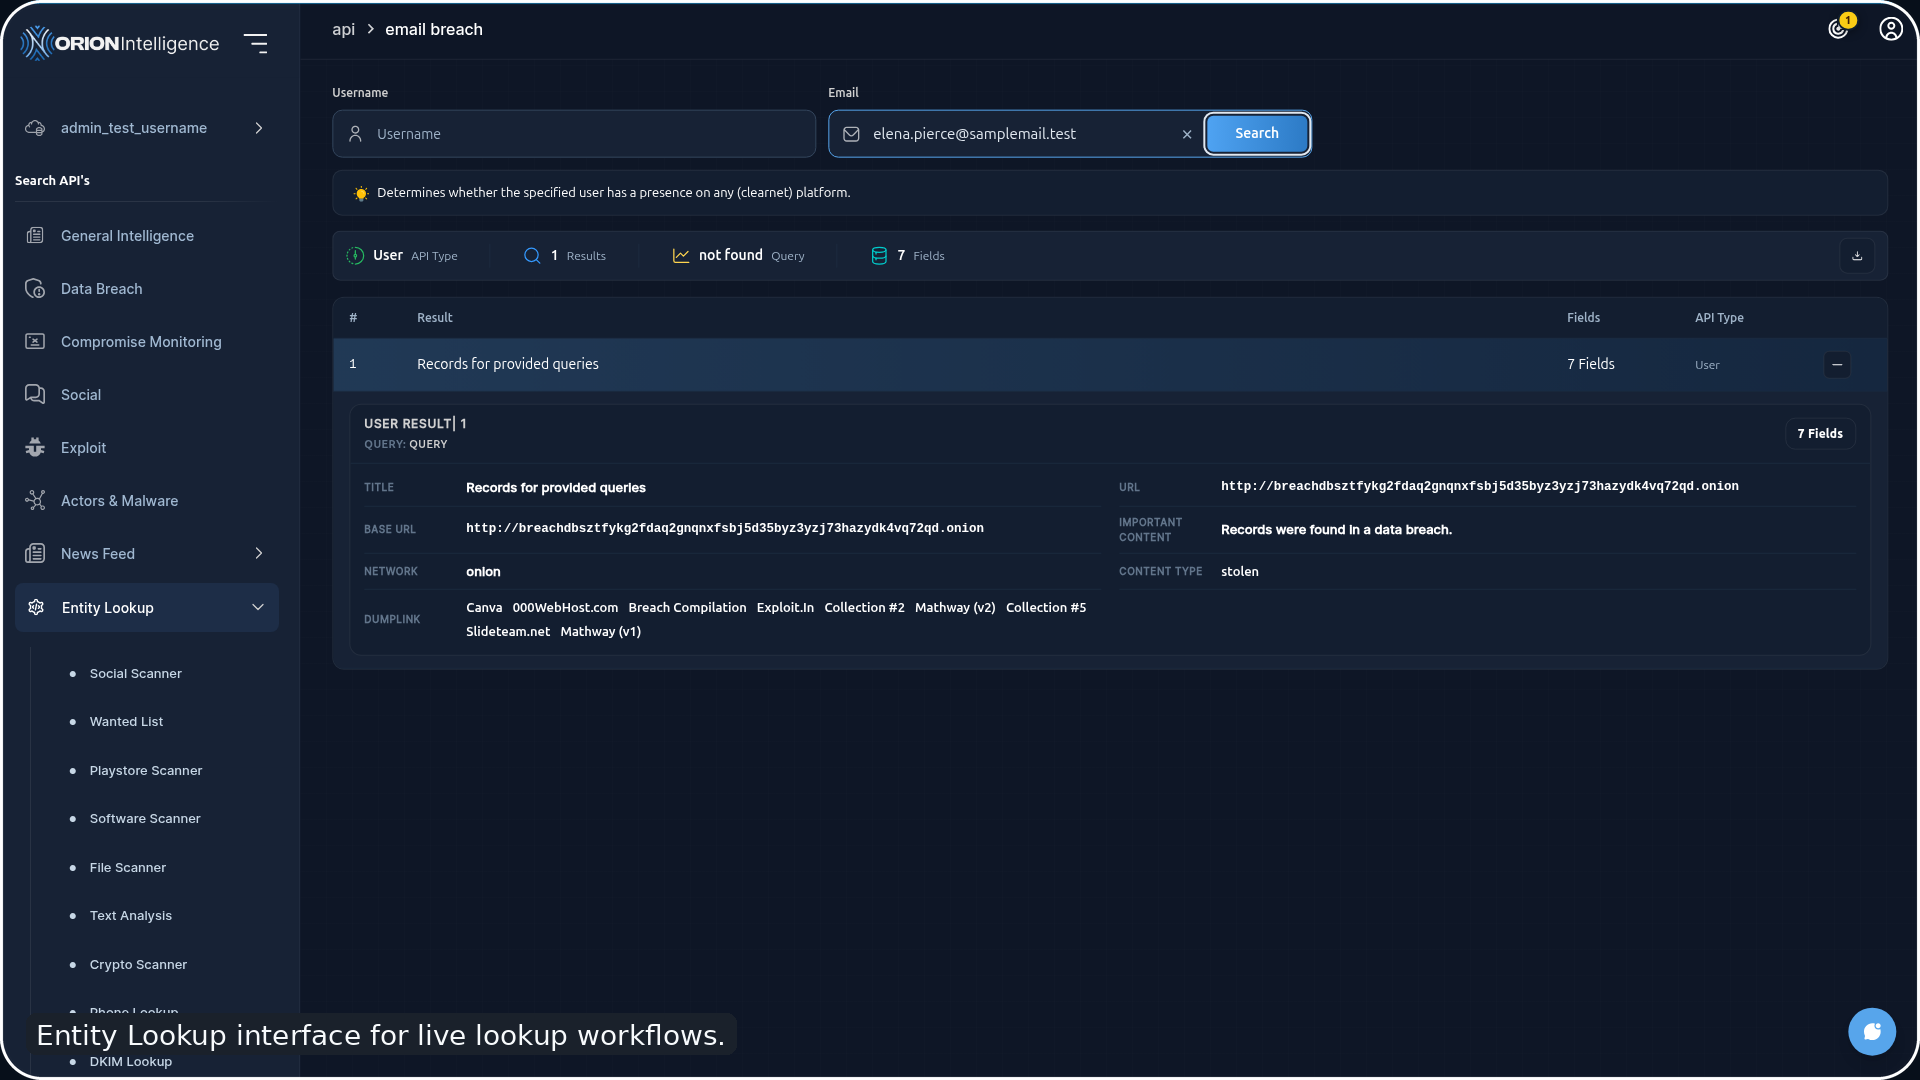The image size is (1920, 1080).
Task: Download results using the download icon
Action: tap(1857, 256)
